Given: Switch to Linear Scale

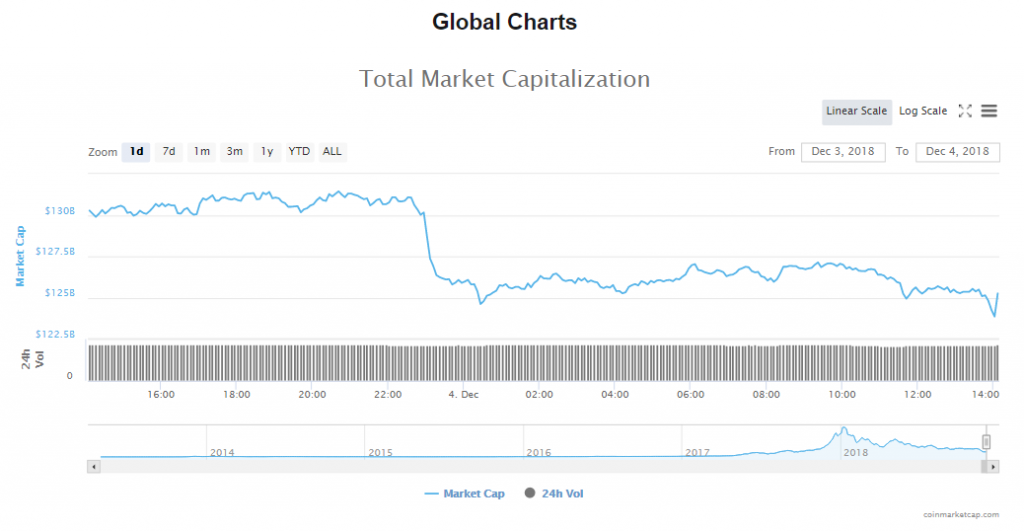Looking at the screenshot, I should 856,111.
